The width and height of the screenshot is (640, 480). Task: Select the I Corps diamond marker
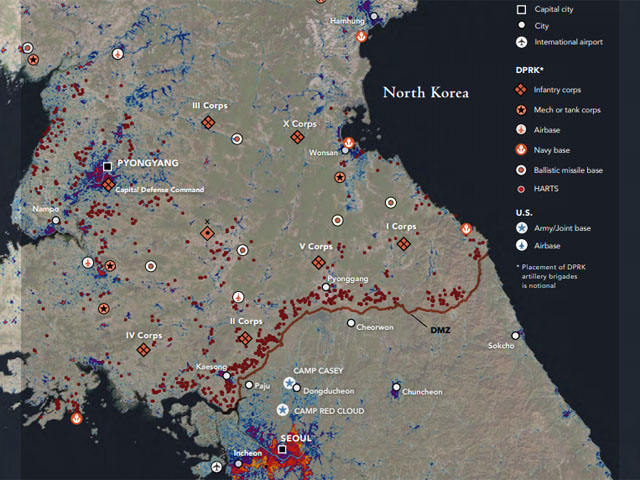403,243
